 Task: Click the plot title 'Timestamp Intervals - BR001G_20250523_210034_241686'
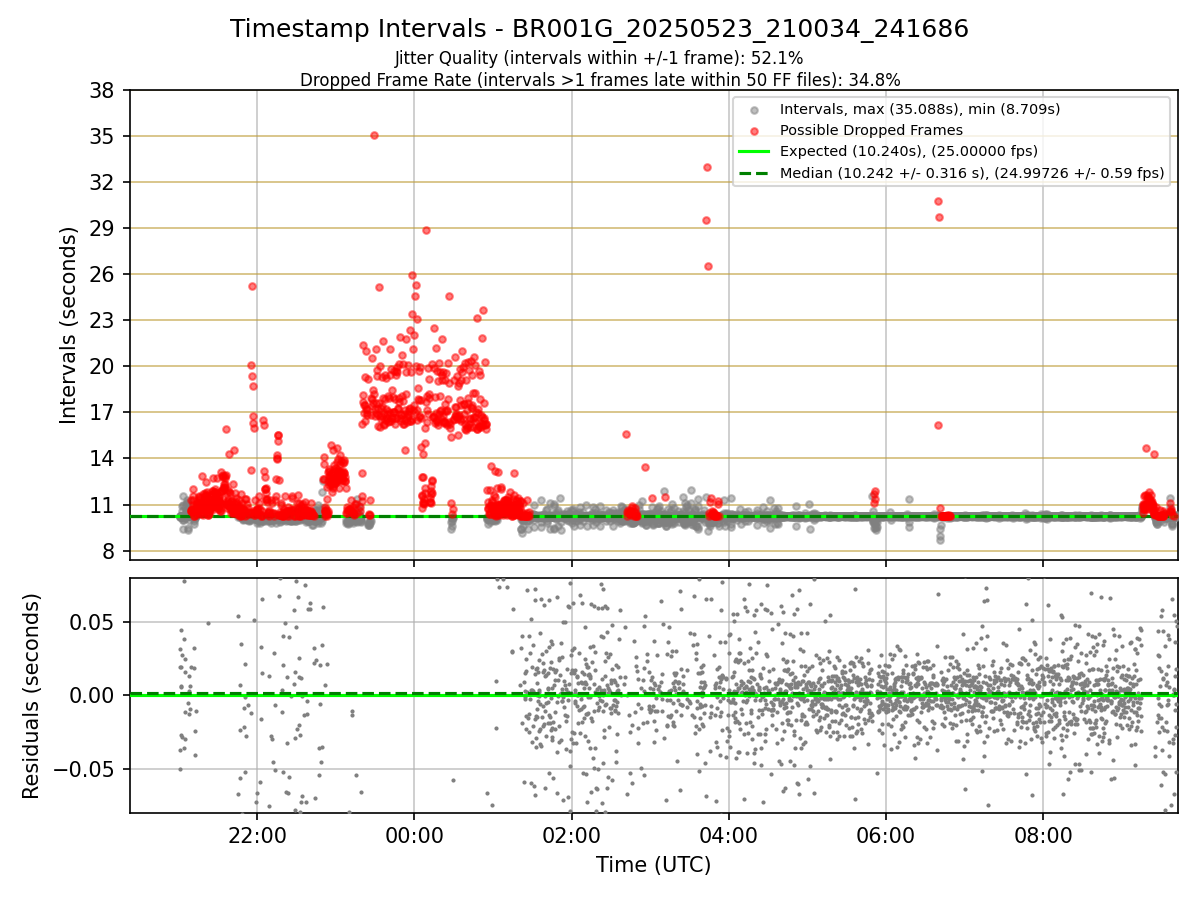pyautogui.click(x=599, y=29)
